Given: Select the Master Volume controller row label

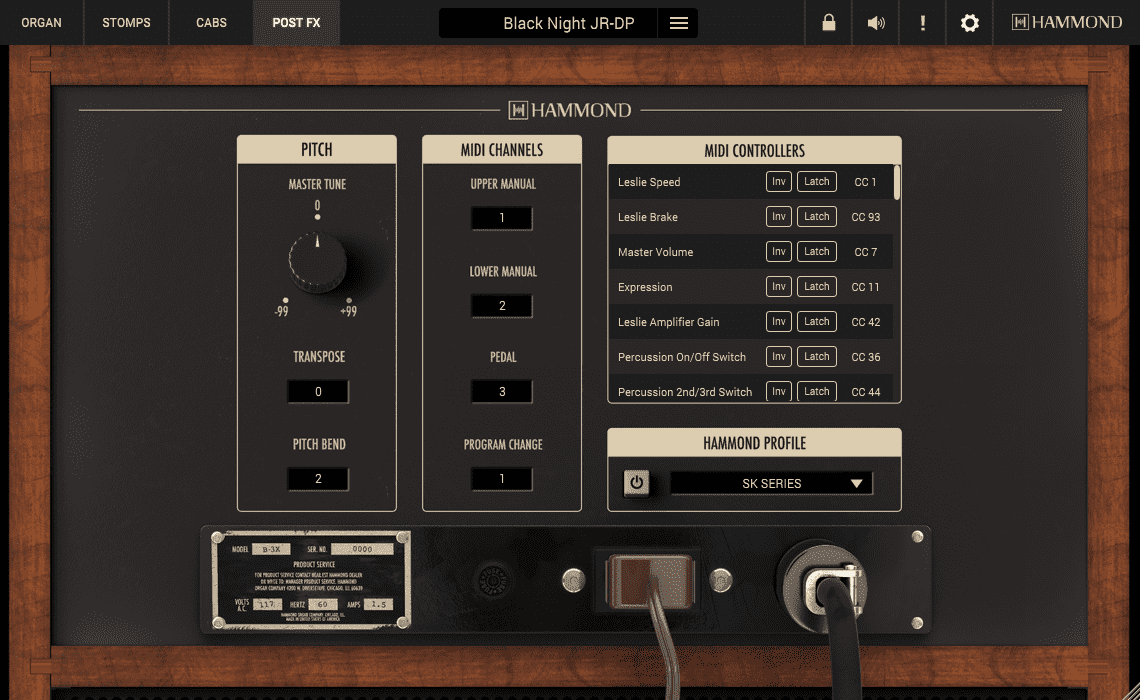Looking at the screenshot, I should point(655,252).
